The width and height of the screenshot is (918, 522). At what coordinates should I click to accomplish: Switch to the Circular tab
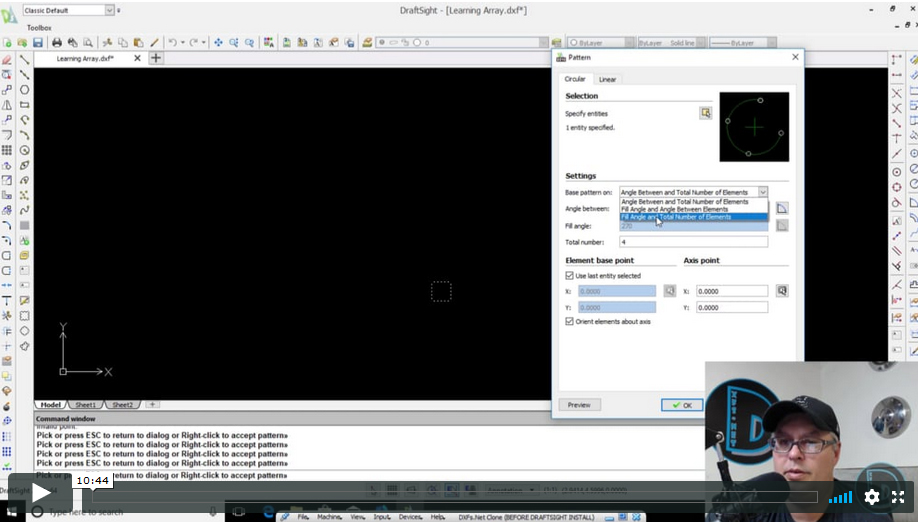(575, 78)
